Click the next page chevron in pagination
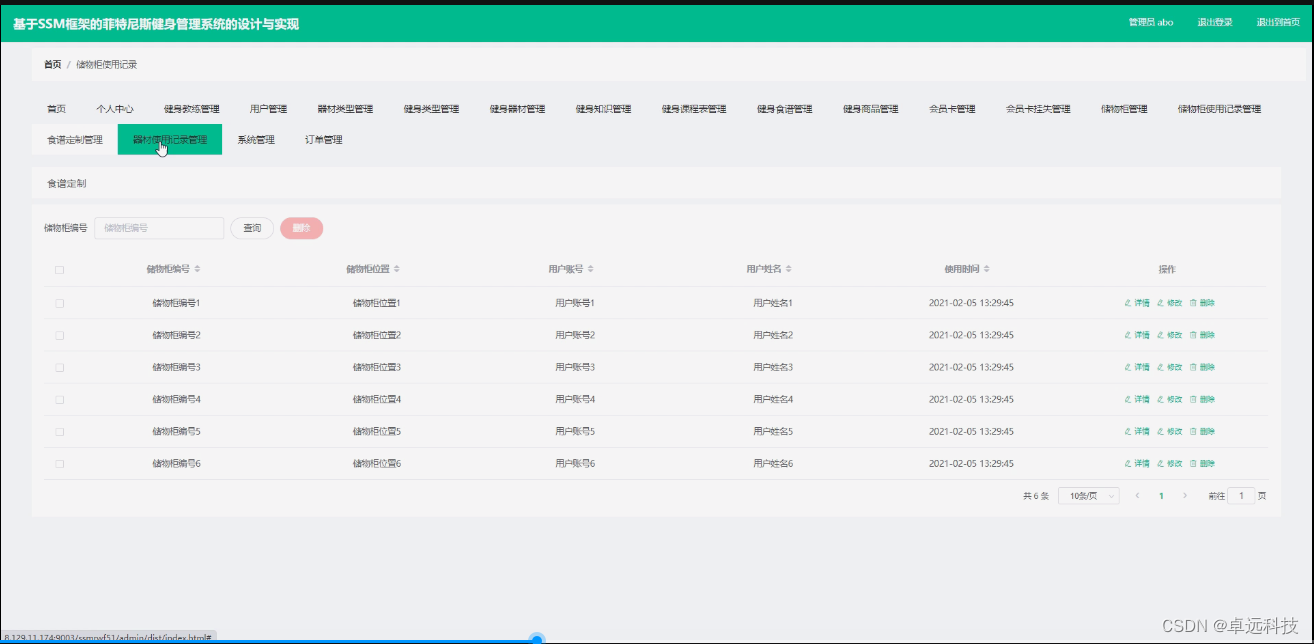The image size is (1314, 644). click(1185, 495)
